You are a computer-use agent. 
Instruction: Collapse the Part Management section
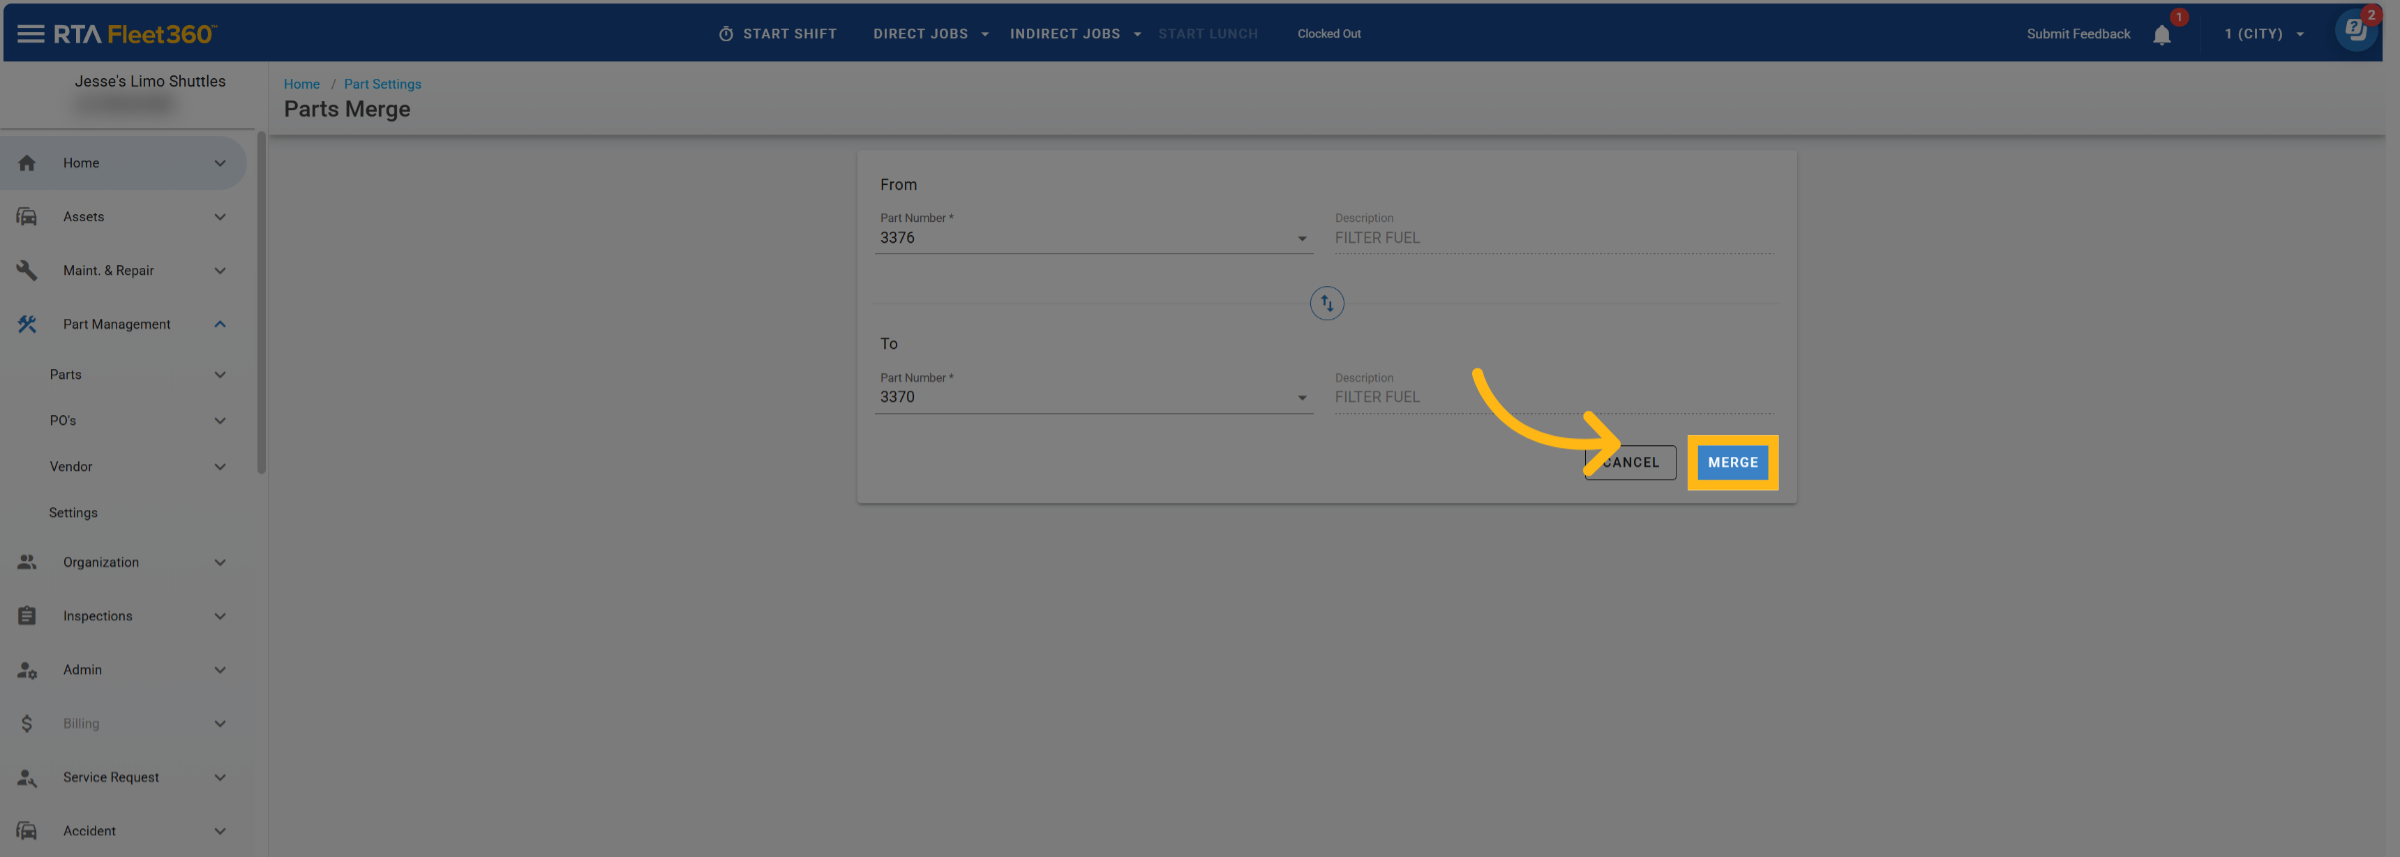pos(220,325)
